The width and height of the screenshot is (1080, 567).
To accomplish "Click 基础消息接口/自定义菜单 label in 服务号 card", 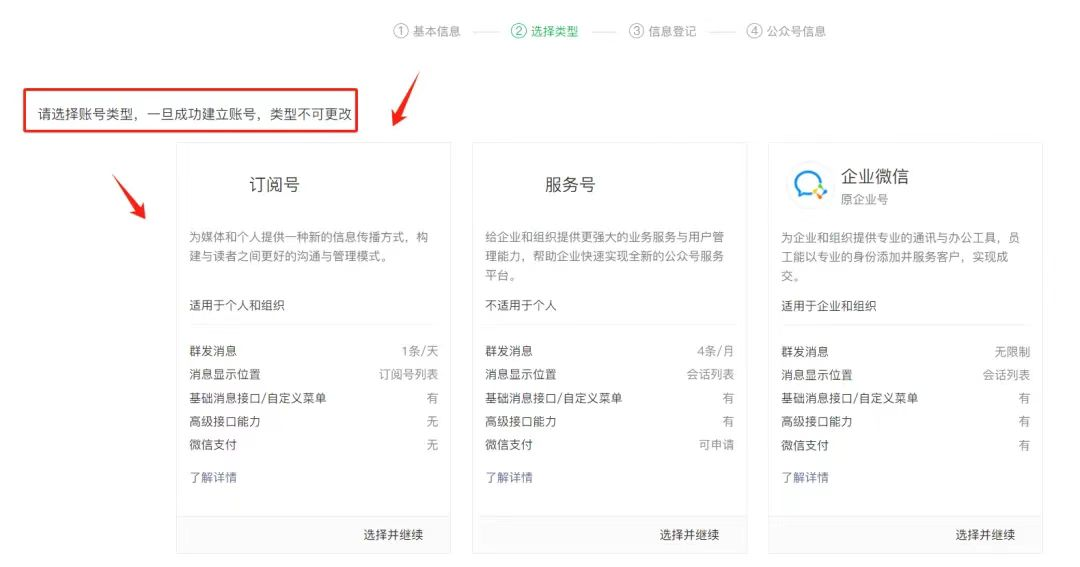I will [554, 398].
